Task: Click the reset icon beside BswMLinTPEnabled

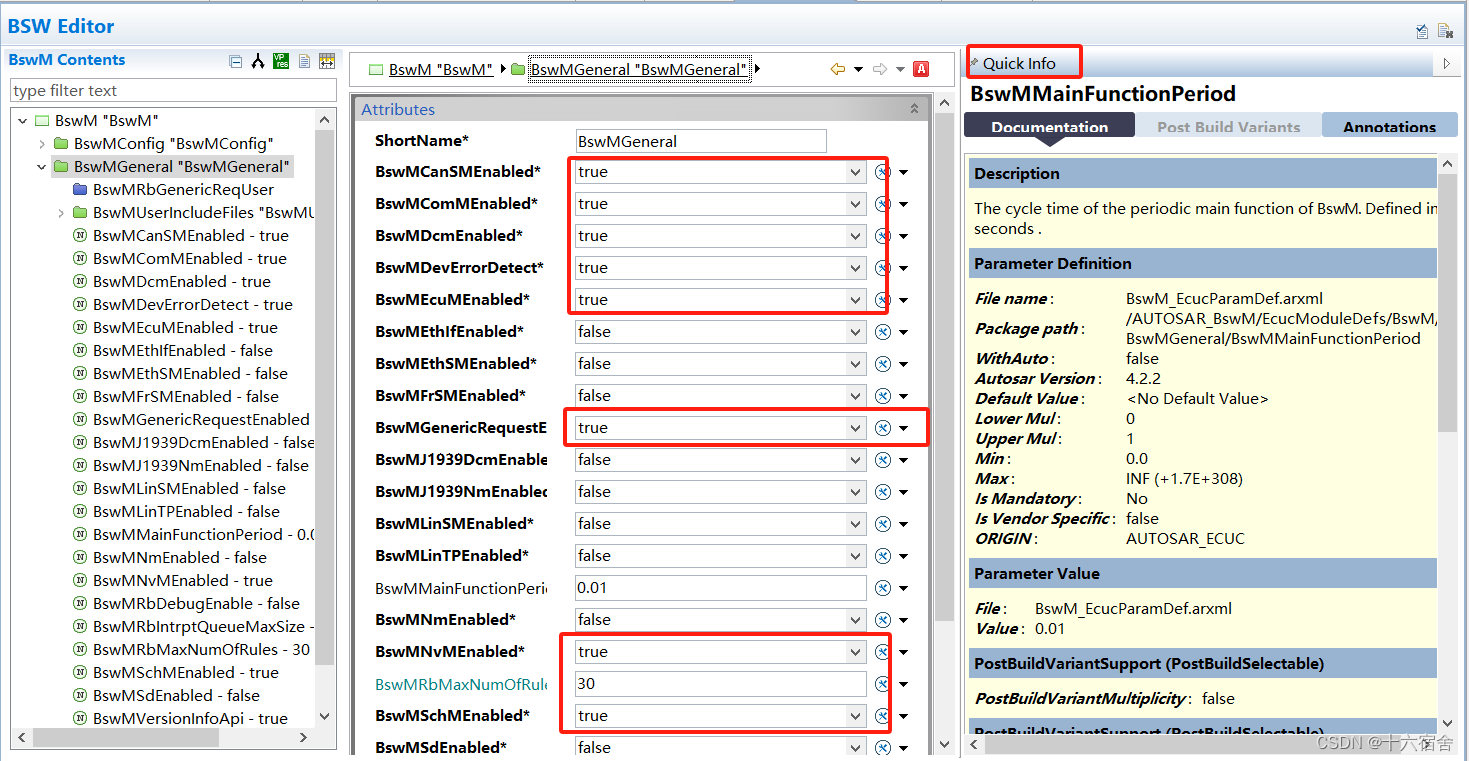Action: click(883, 556)
